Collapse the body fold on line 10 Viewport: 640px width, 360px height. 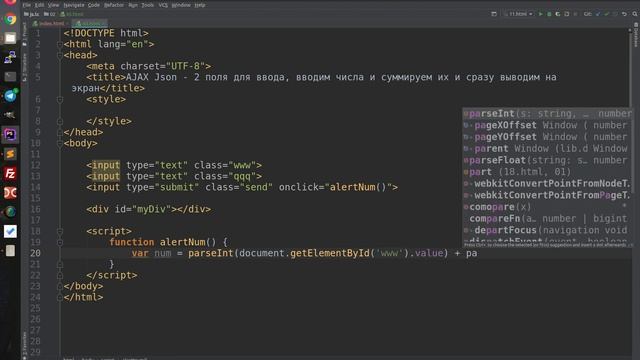(60, 143)
